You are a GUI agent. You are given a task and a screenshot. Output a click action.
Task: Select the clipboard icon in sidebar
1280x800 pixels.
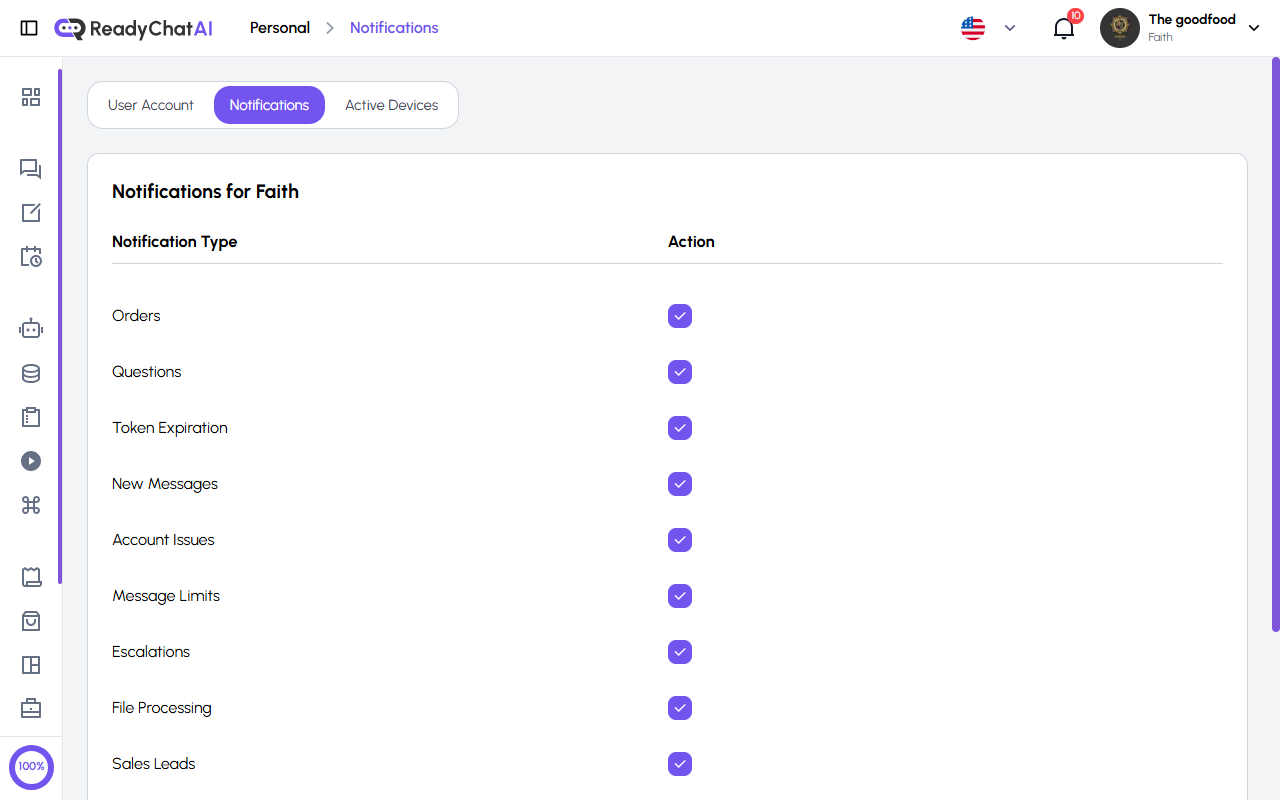pos(31,417)
